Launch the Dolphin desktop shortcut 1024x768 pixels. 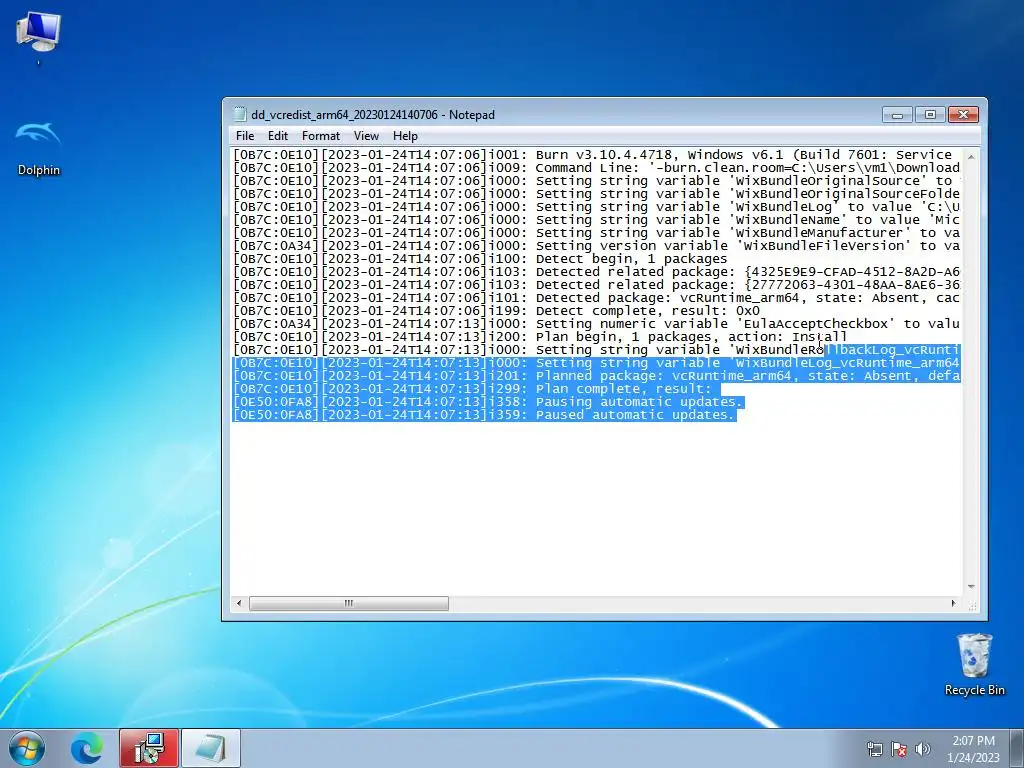tap(38, 149)
